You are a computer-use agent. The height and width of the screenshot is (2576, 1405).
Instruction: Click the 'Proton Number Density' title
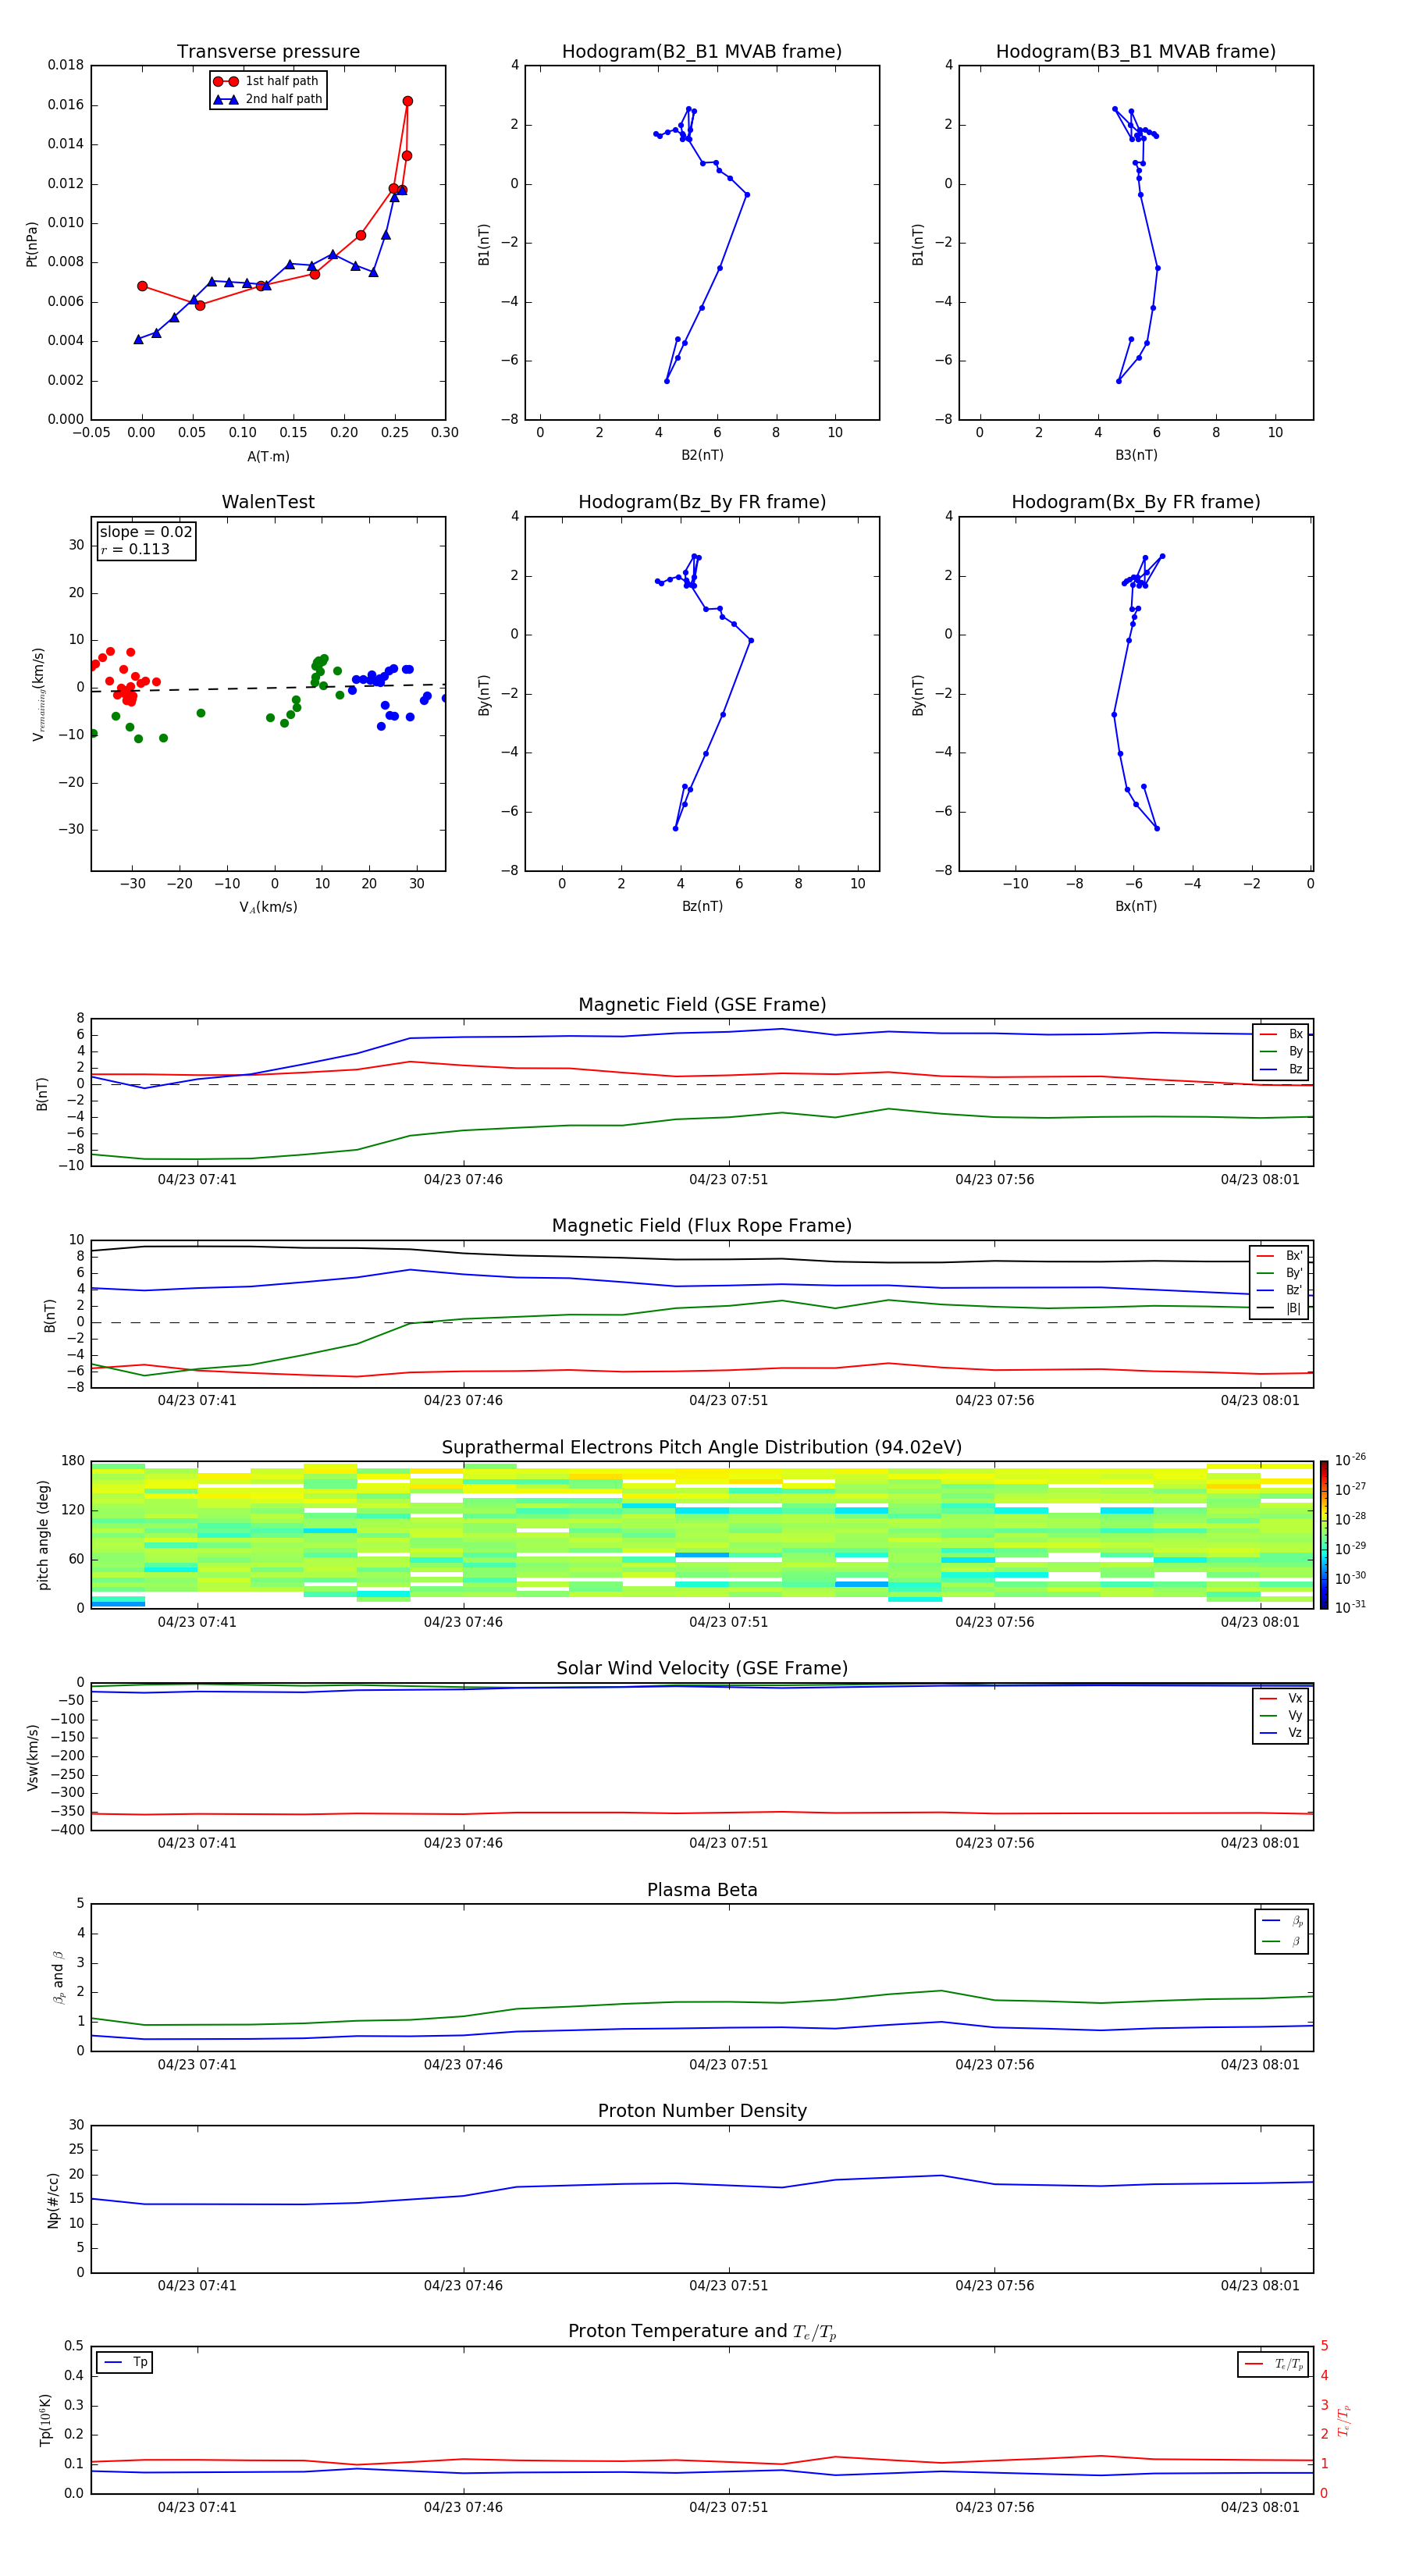point(702,2111)
